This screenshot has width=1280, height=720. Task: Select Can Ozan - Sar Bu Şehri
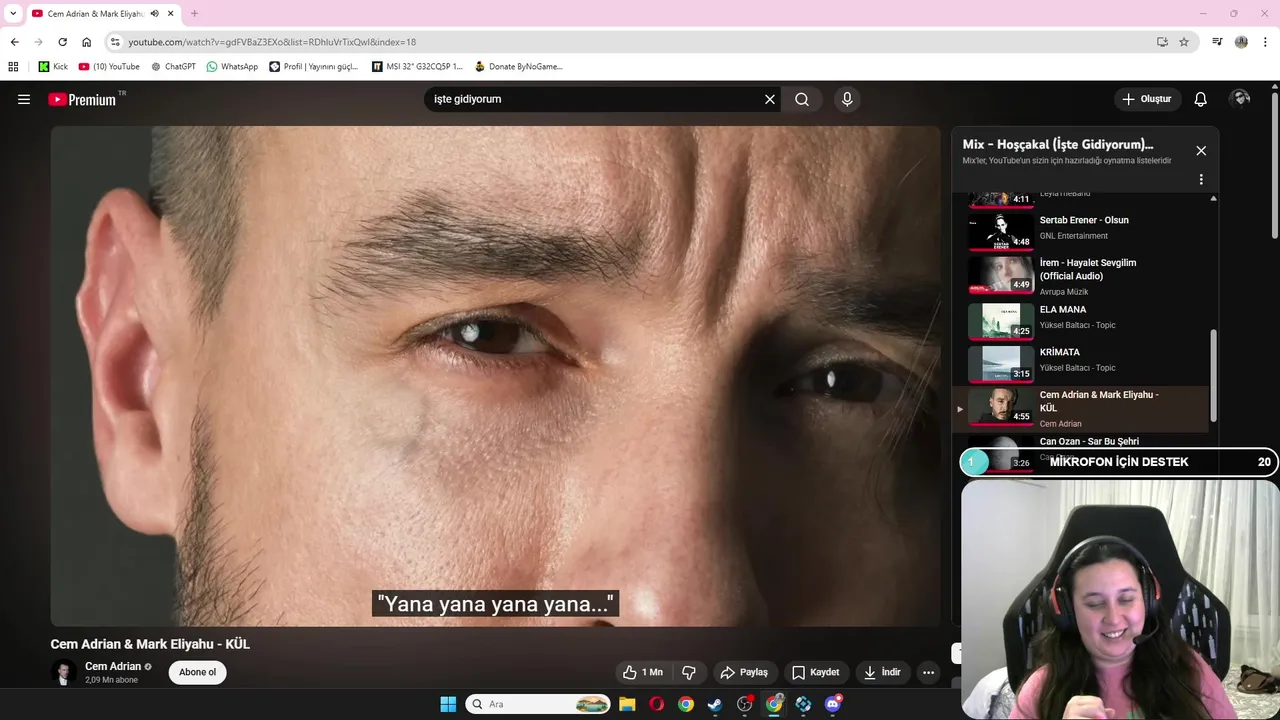(x=1088, y=442)
